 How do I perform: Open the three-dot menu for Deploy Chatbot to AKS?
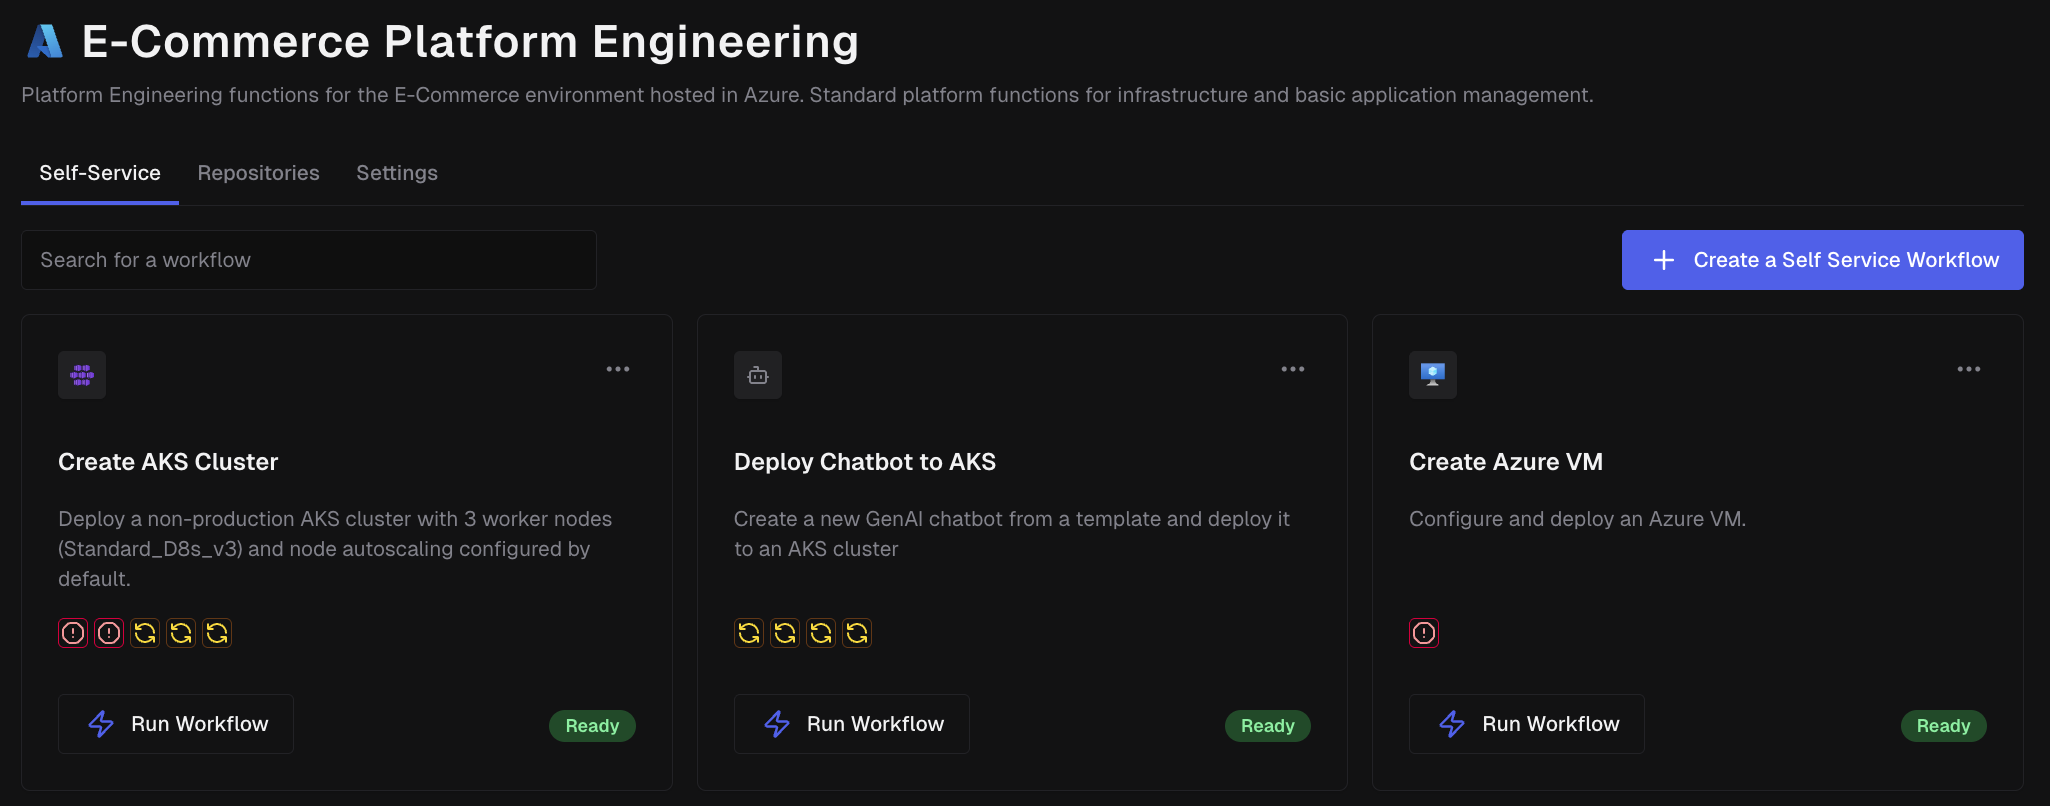[1293, 369]
